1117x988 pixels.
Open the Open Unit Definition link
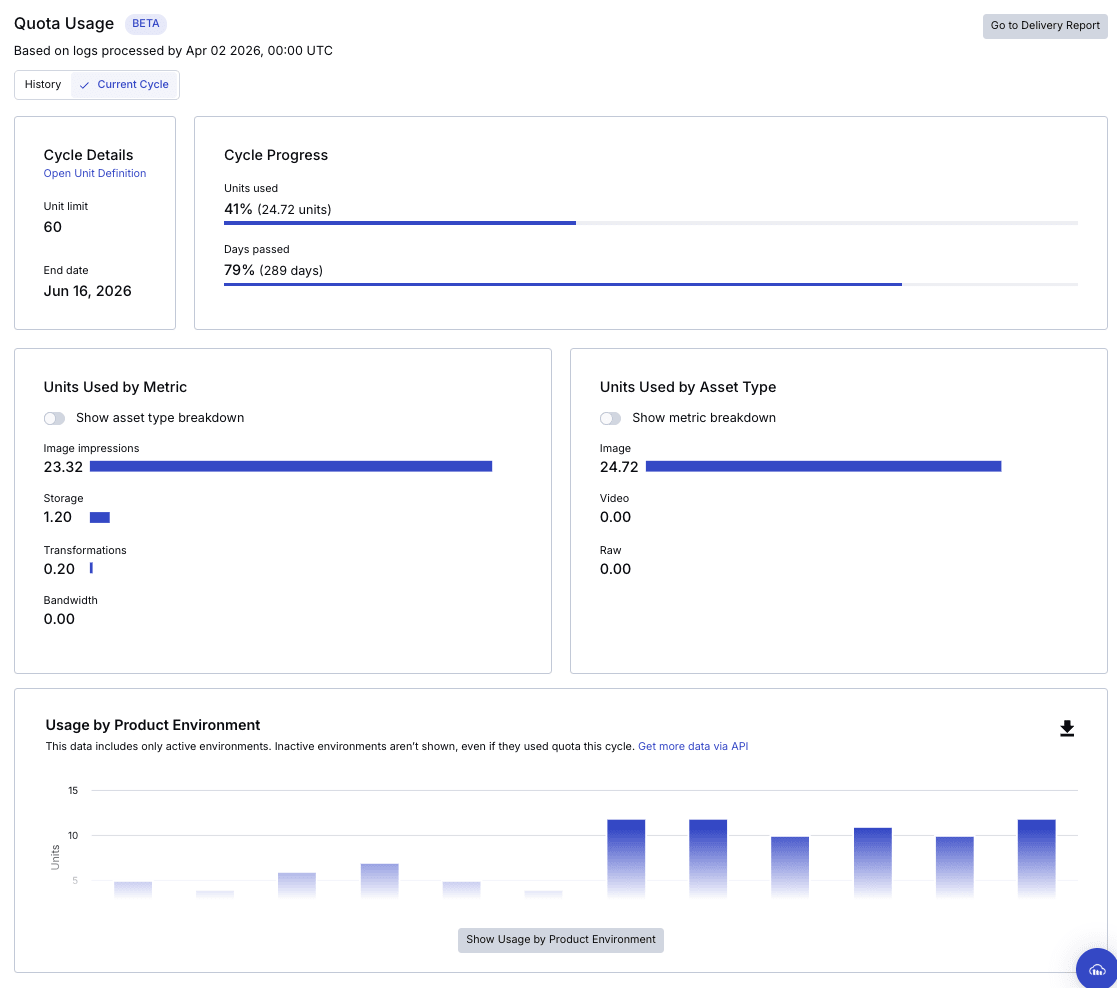[95, 174]
